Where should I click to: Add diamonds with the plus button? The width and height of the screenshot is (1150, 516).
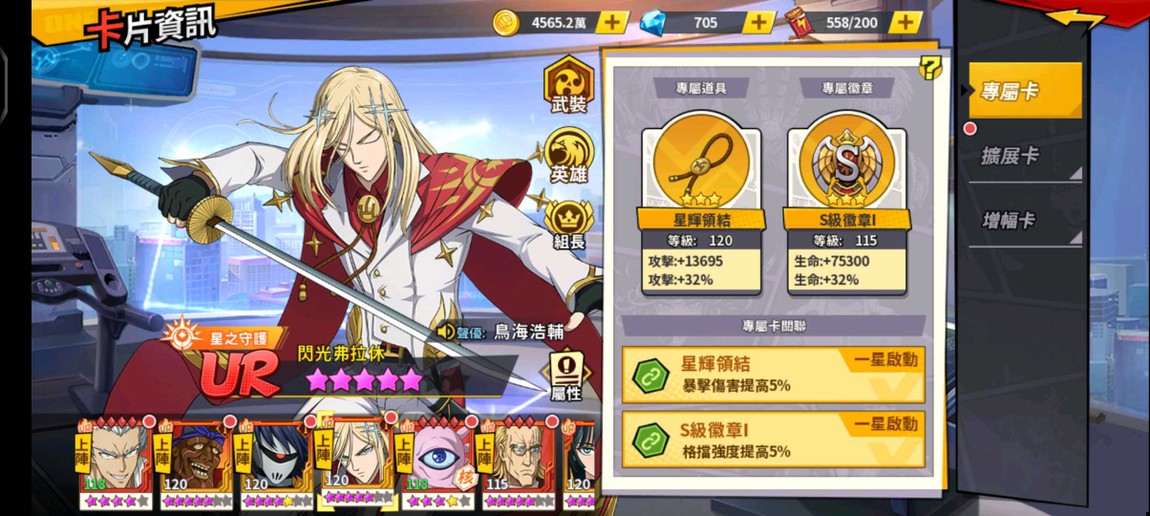[x=758, y=23]
